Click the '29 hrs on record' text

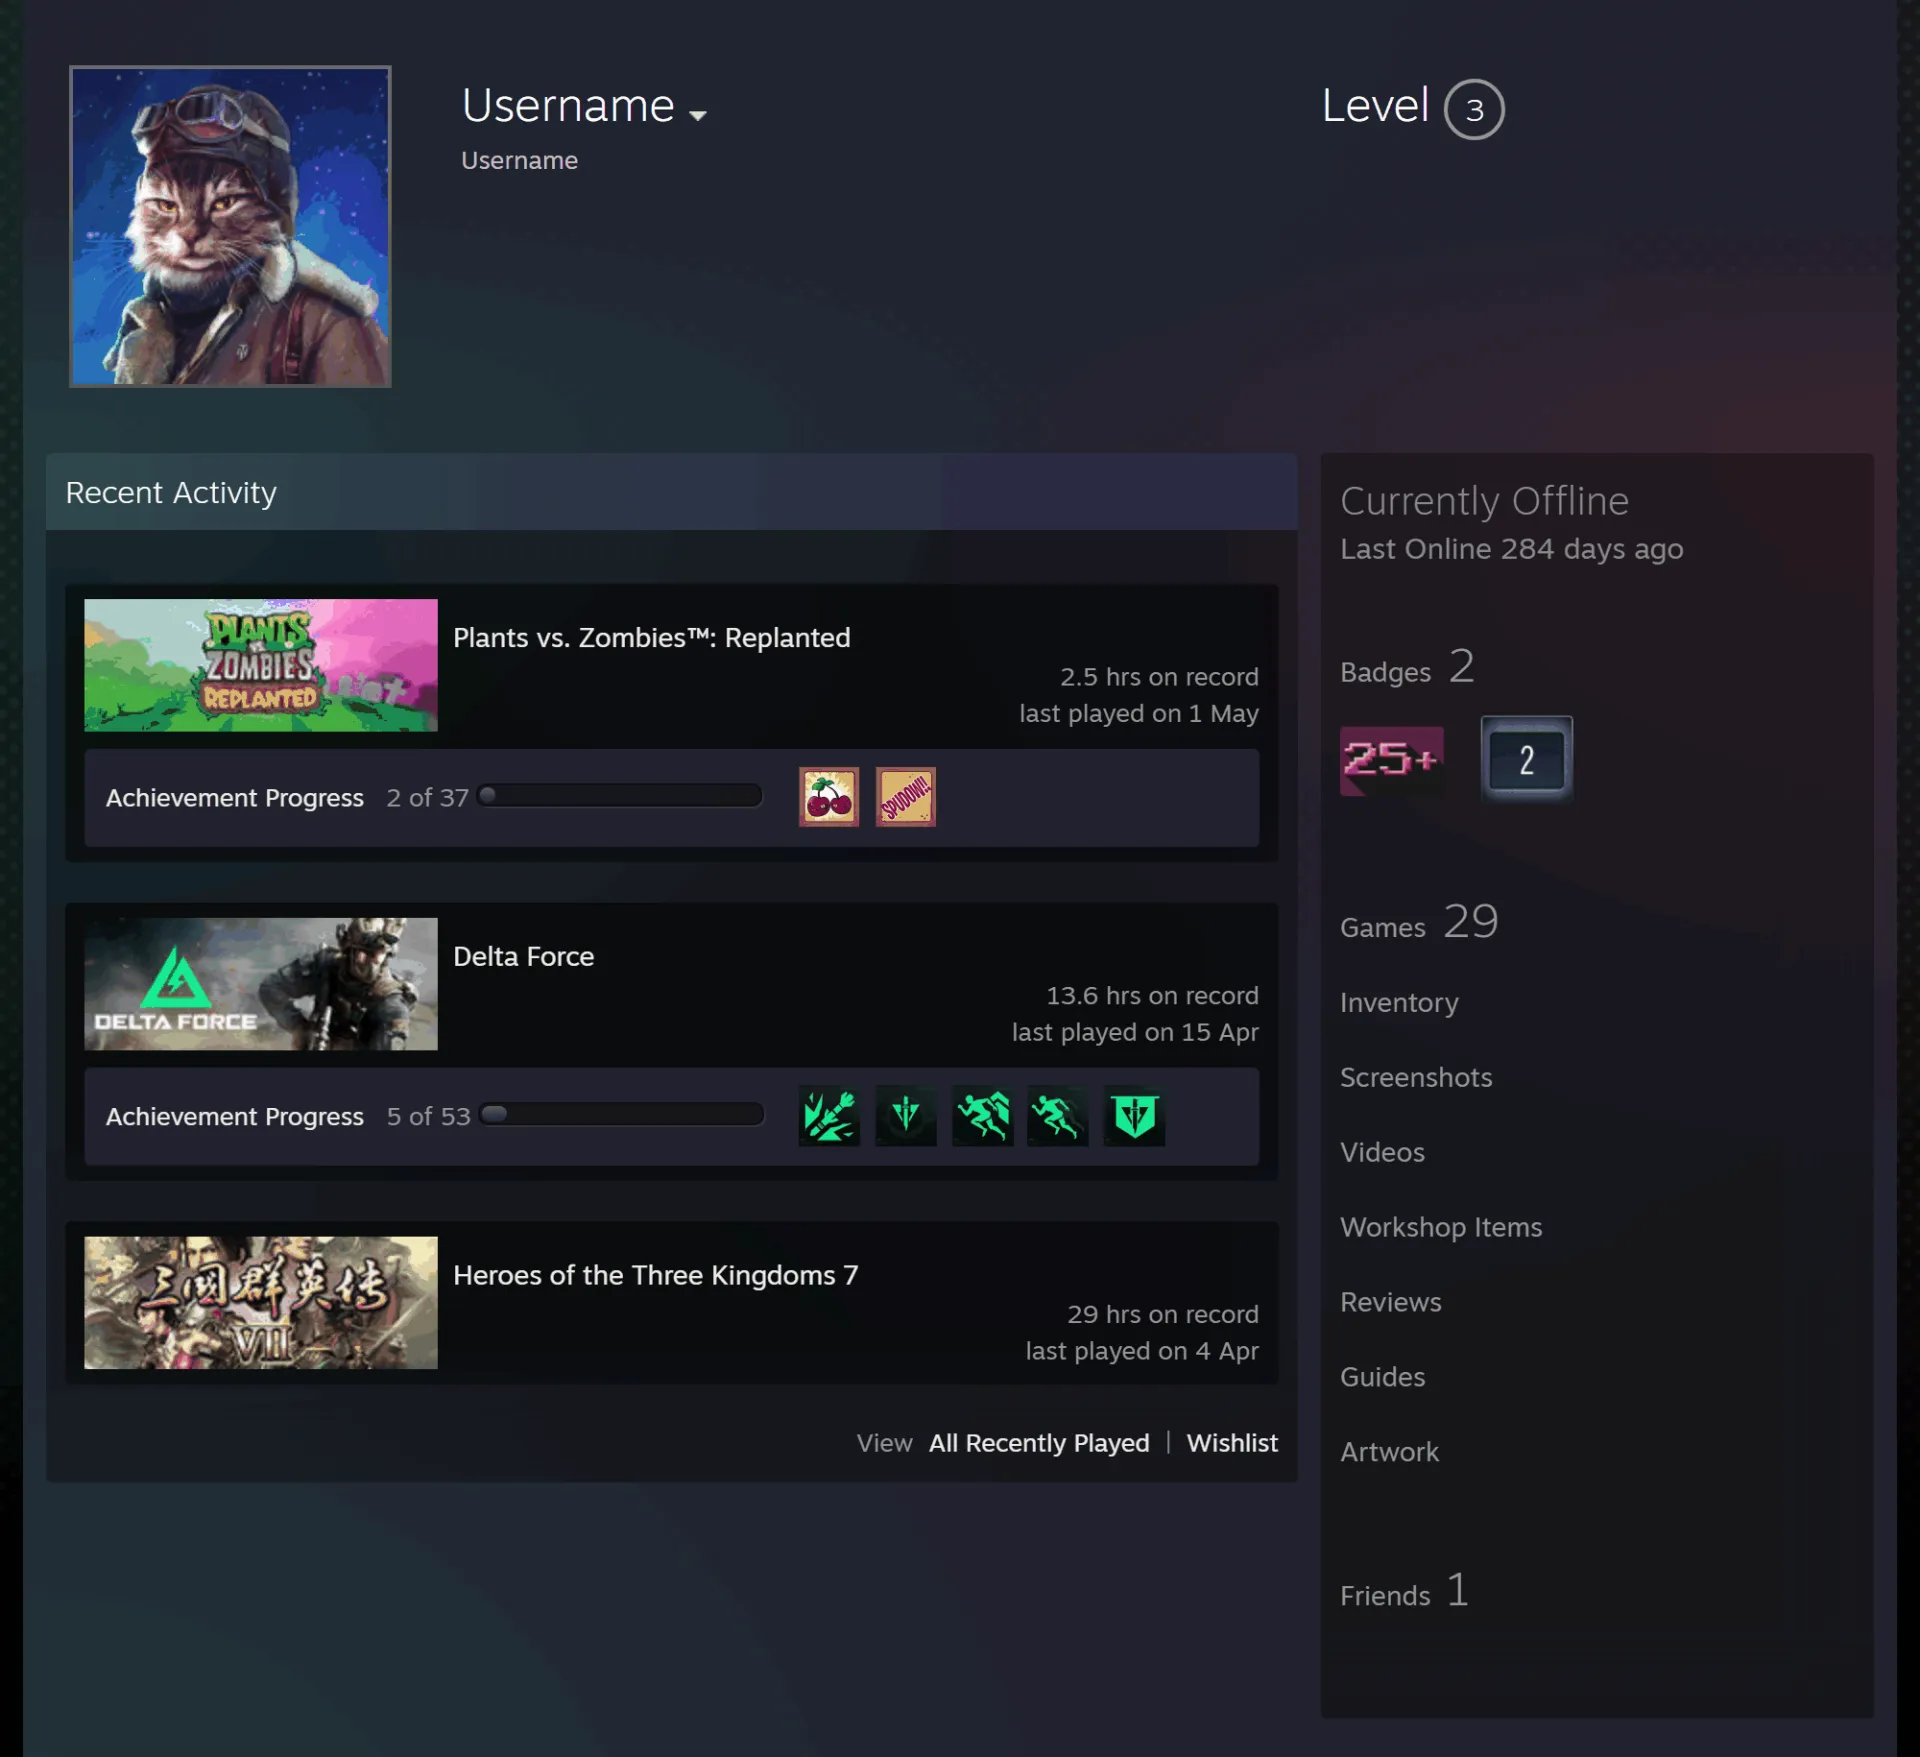pos(1163,1315)
